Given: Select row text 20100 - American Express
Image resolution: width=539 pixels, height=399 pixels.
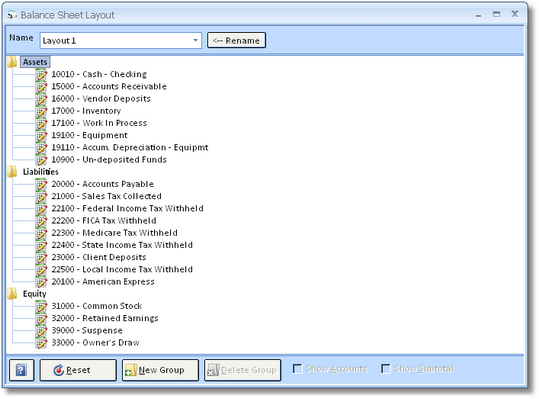Looking at the screenshot, I should [x=103, y=282].
